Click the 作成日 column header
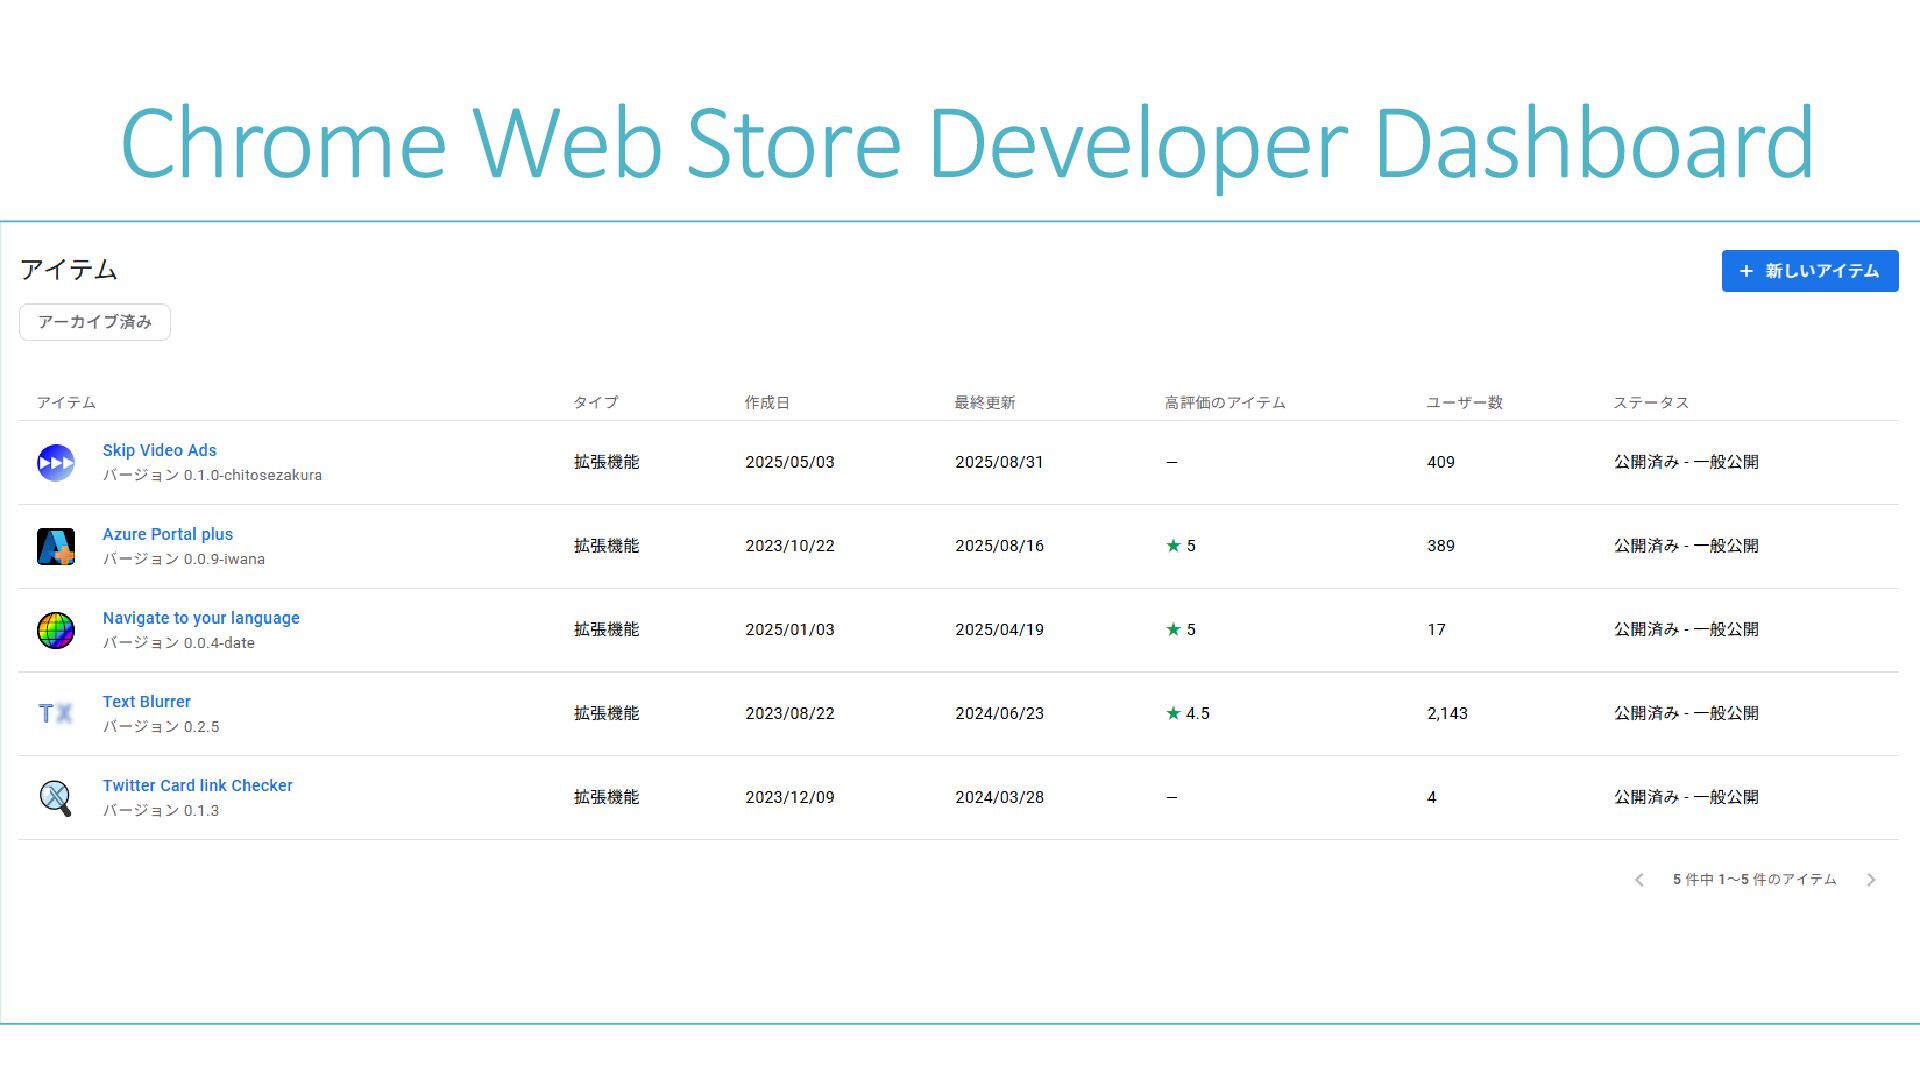The width and height of the screenshot is (1920, 1080). [767, 402]
